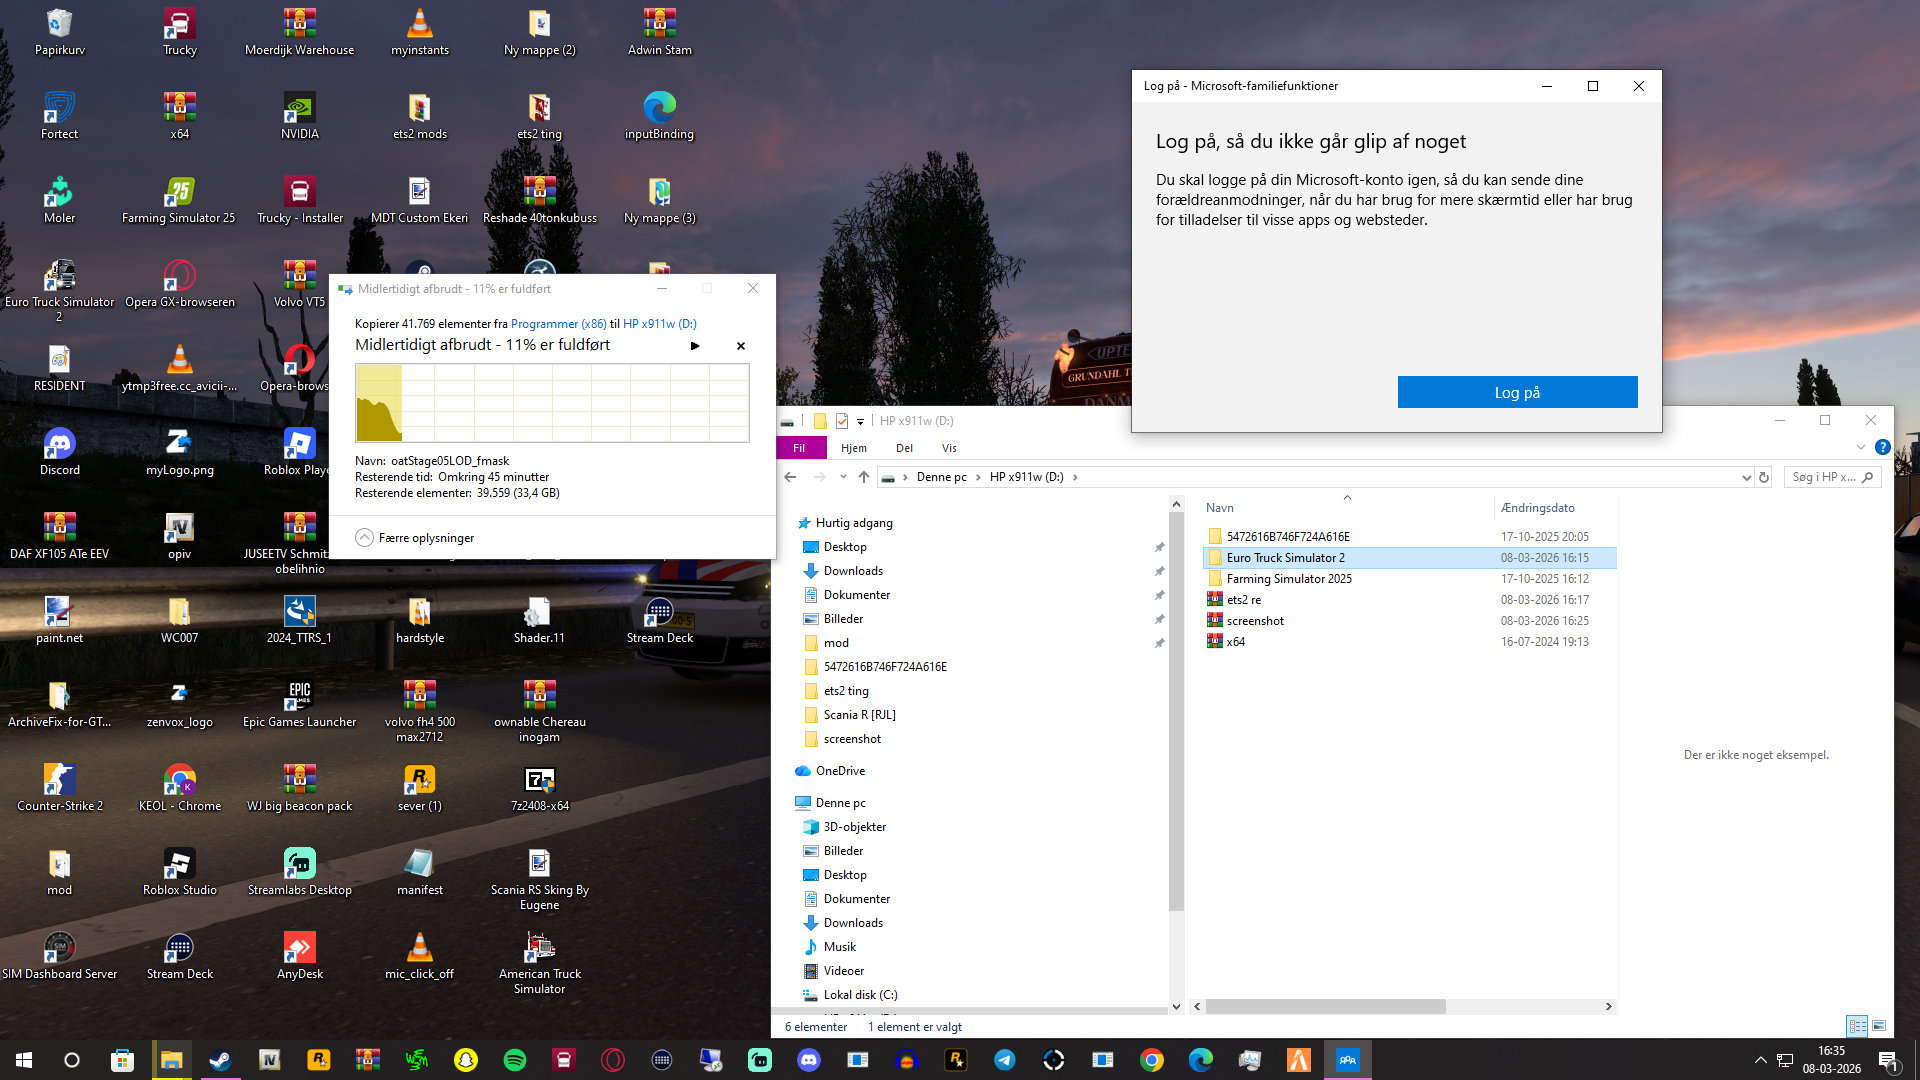Click the refresh icon beside address bar

[x=1764, y=477]
